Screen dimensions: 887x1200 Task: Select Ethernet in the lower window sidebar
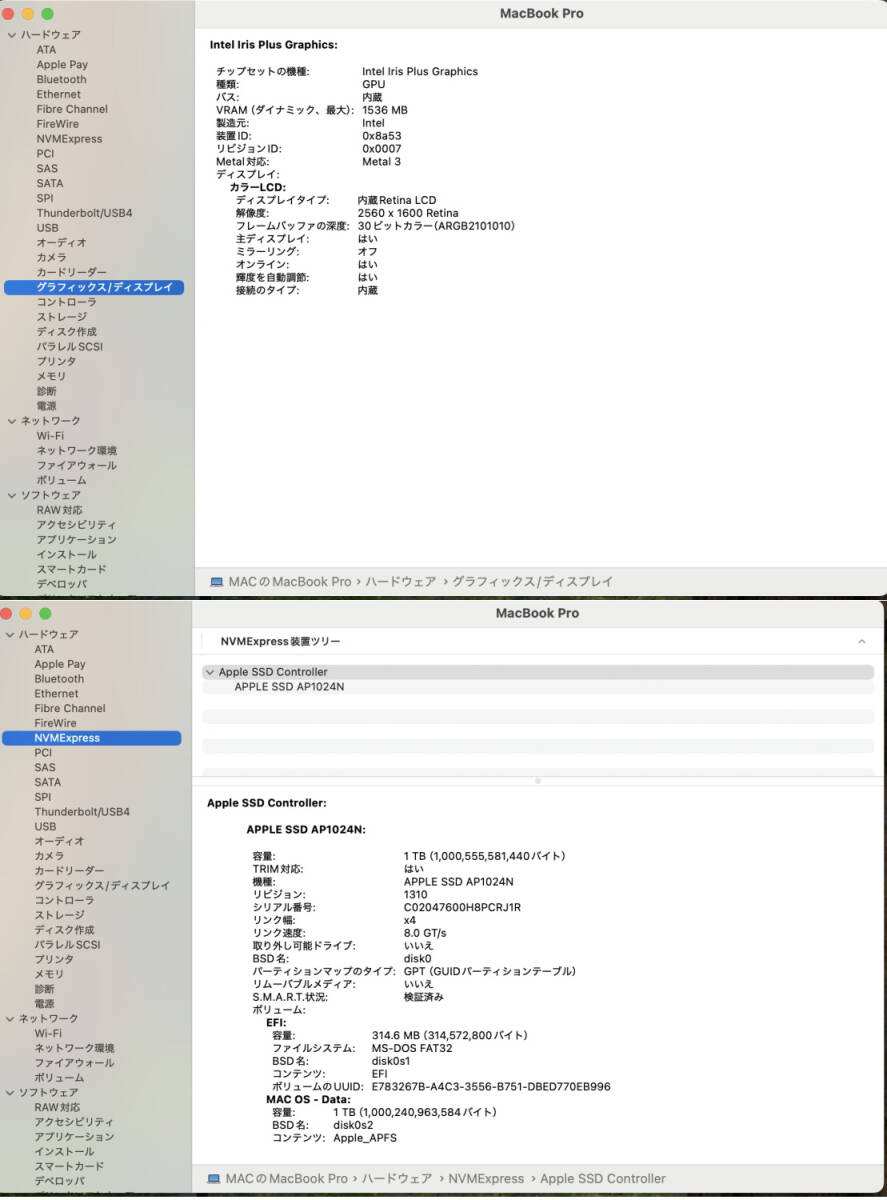[56, 694]
